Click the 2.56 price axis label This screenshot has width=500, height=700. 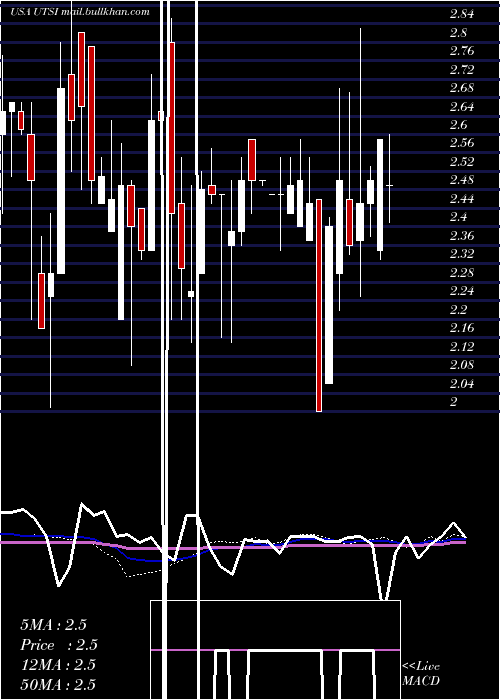[462, 143]
